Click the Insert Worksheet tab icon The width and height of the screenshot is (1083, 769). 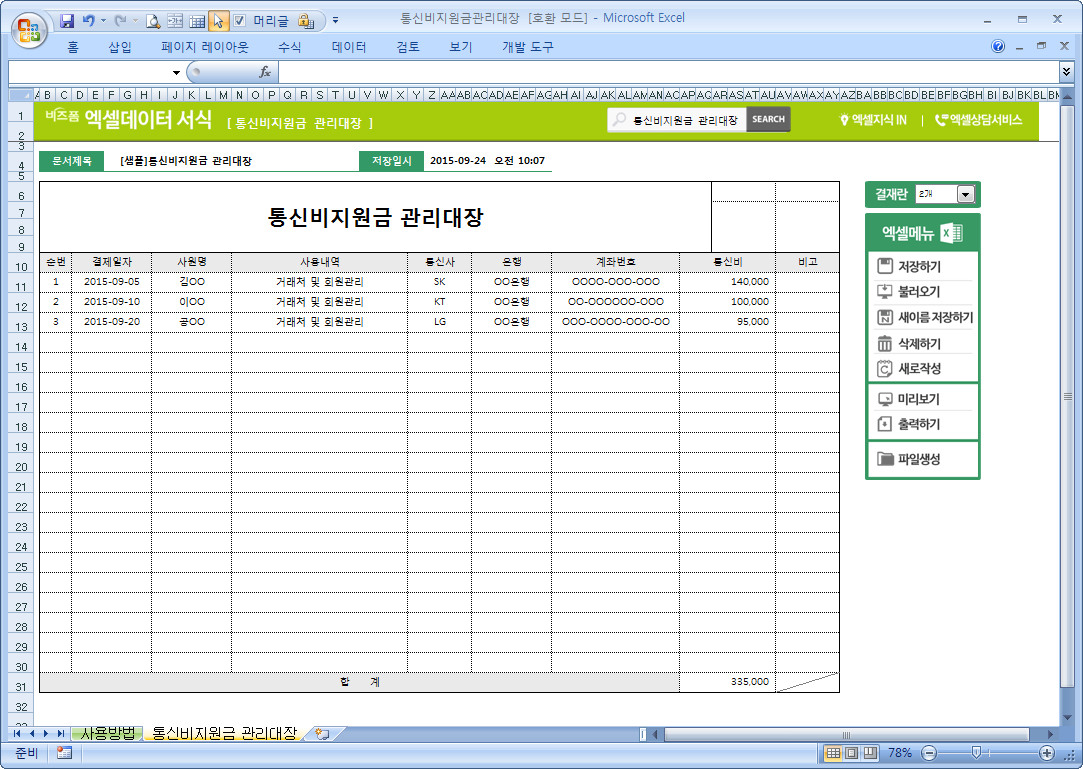322,734
